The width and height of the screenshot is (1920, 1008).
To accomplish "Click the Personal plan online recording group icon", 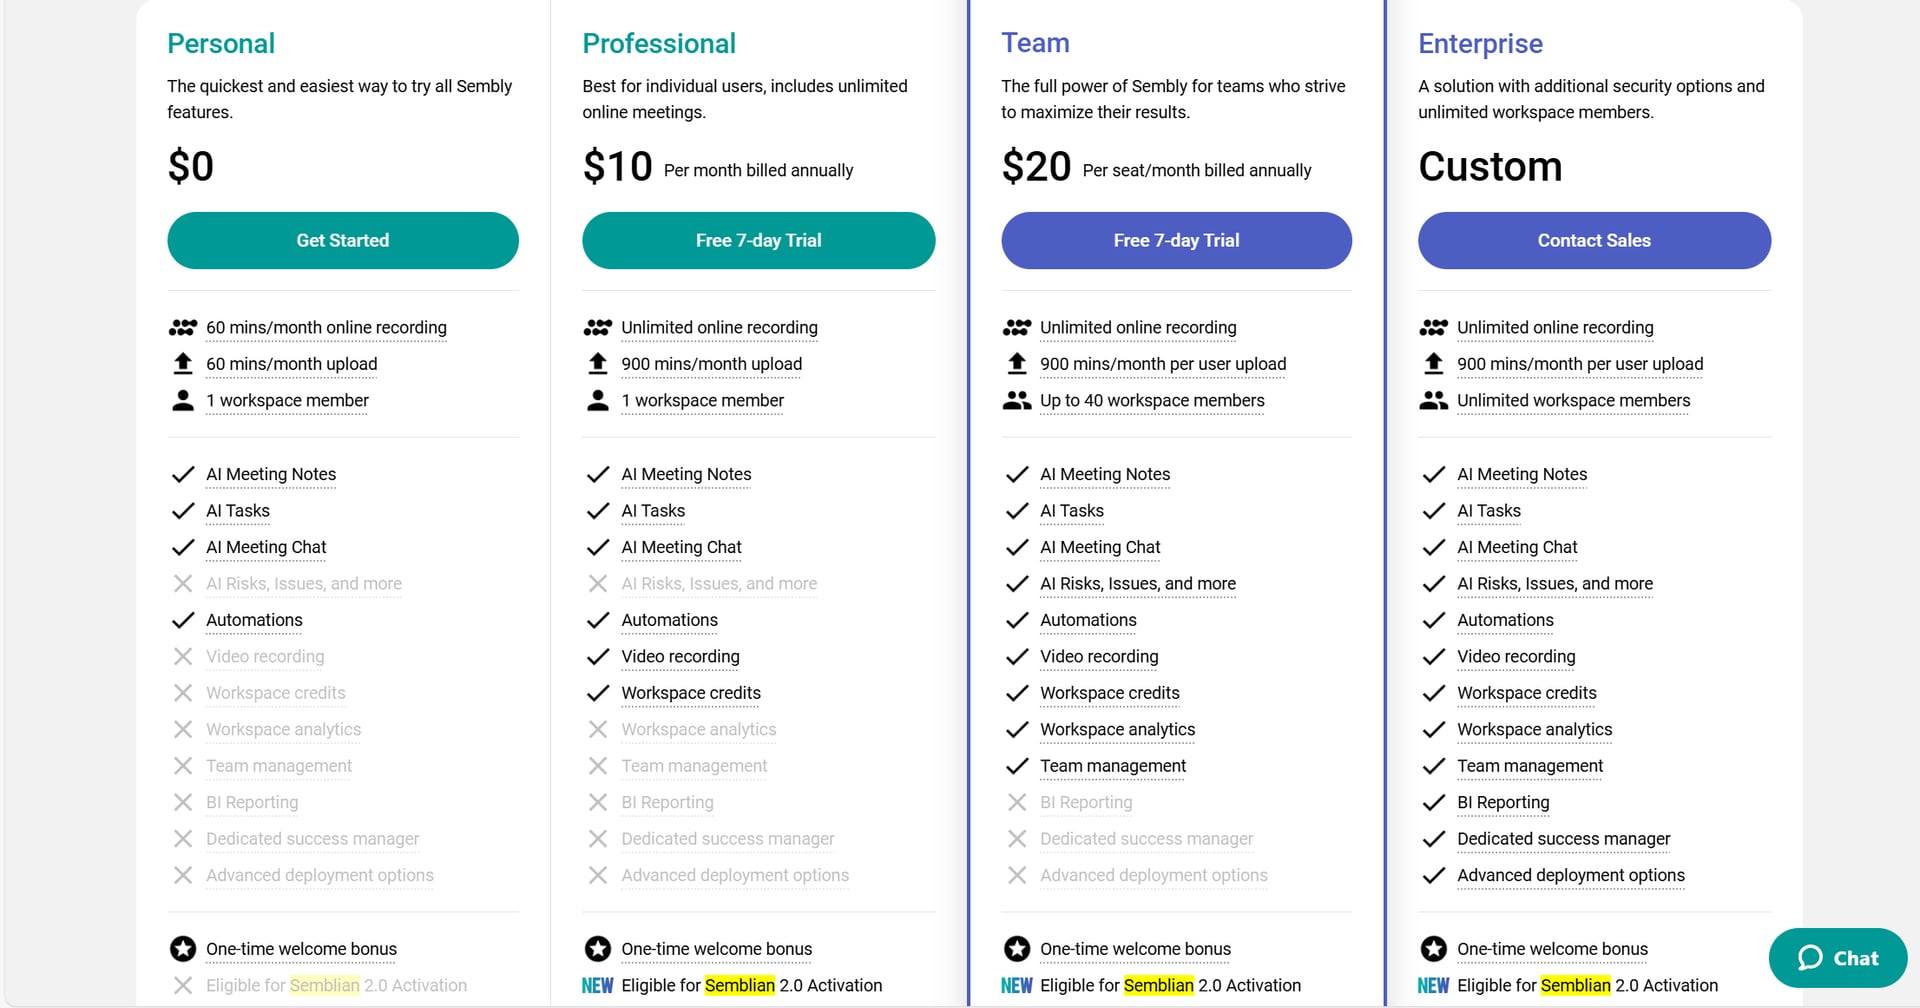I will [x=183, y=328].
